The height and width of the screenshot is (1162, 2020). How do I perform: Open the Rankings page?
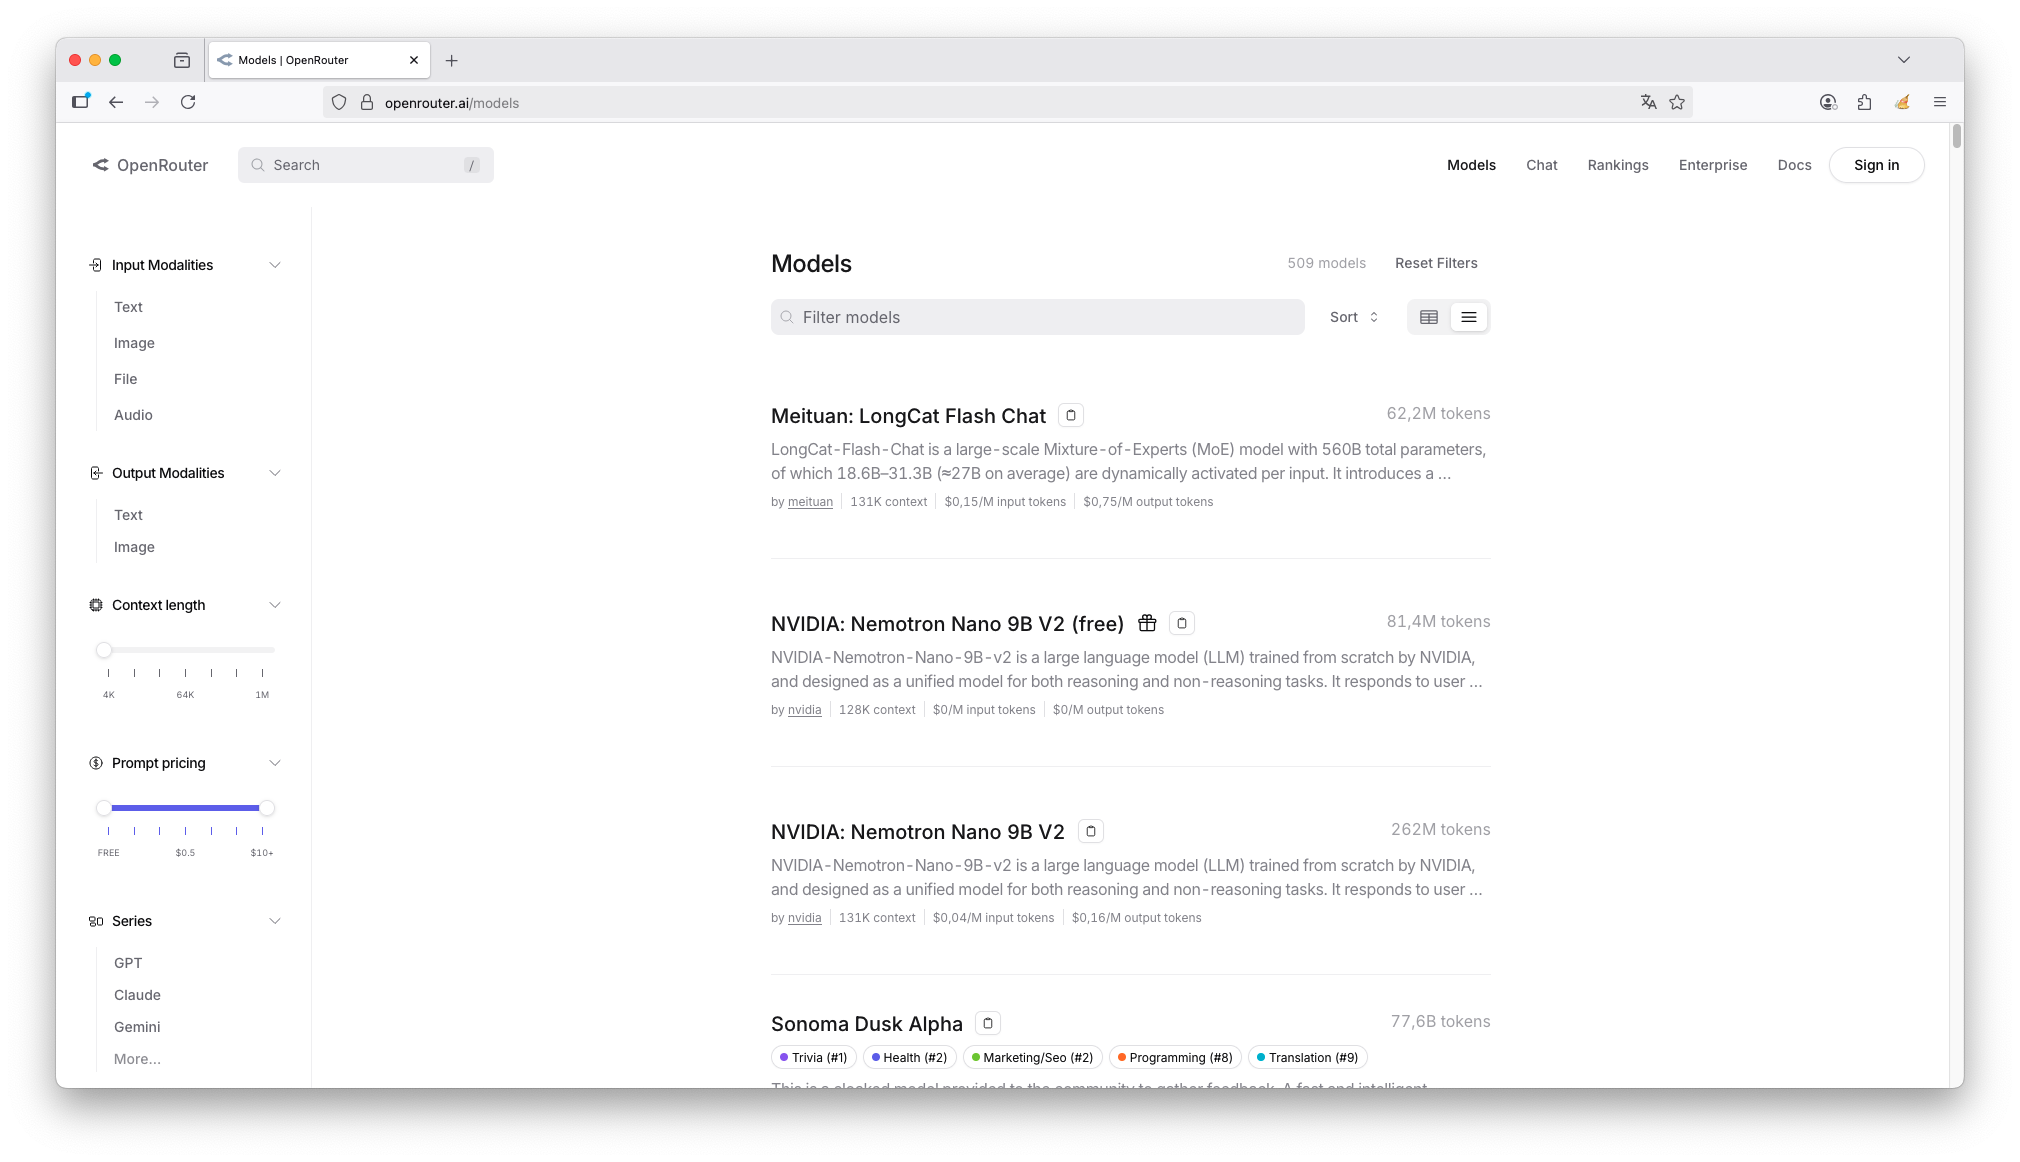point(1617,165)
